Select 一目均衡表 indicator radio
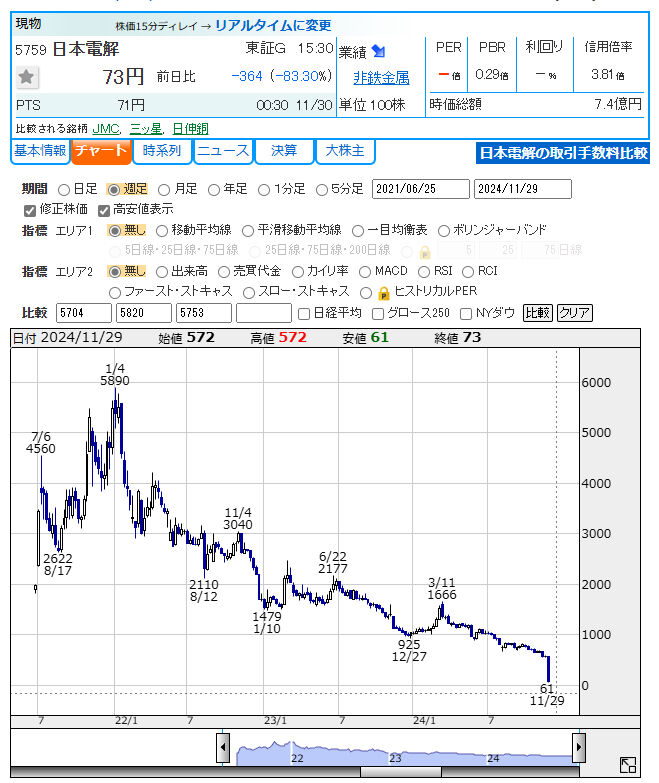Viewport: 659px width, 783px height. (x=357, y=231)
